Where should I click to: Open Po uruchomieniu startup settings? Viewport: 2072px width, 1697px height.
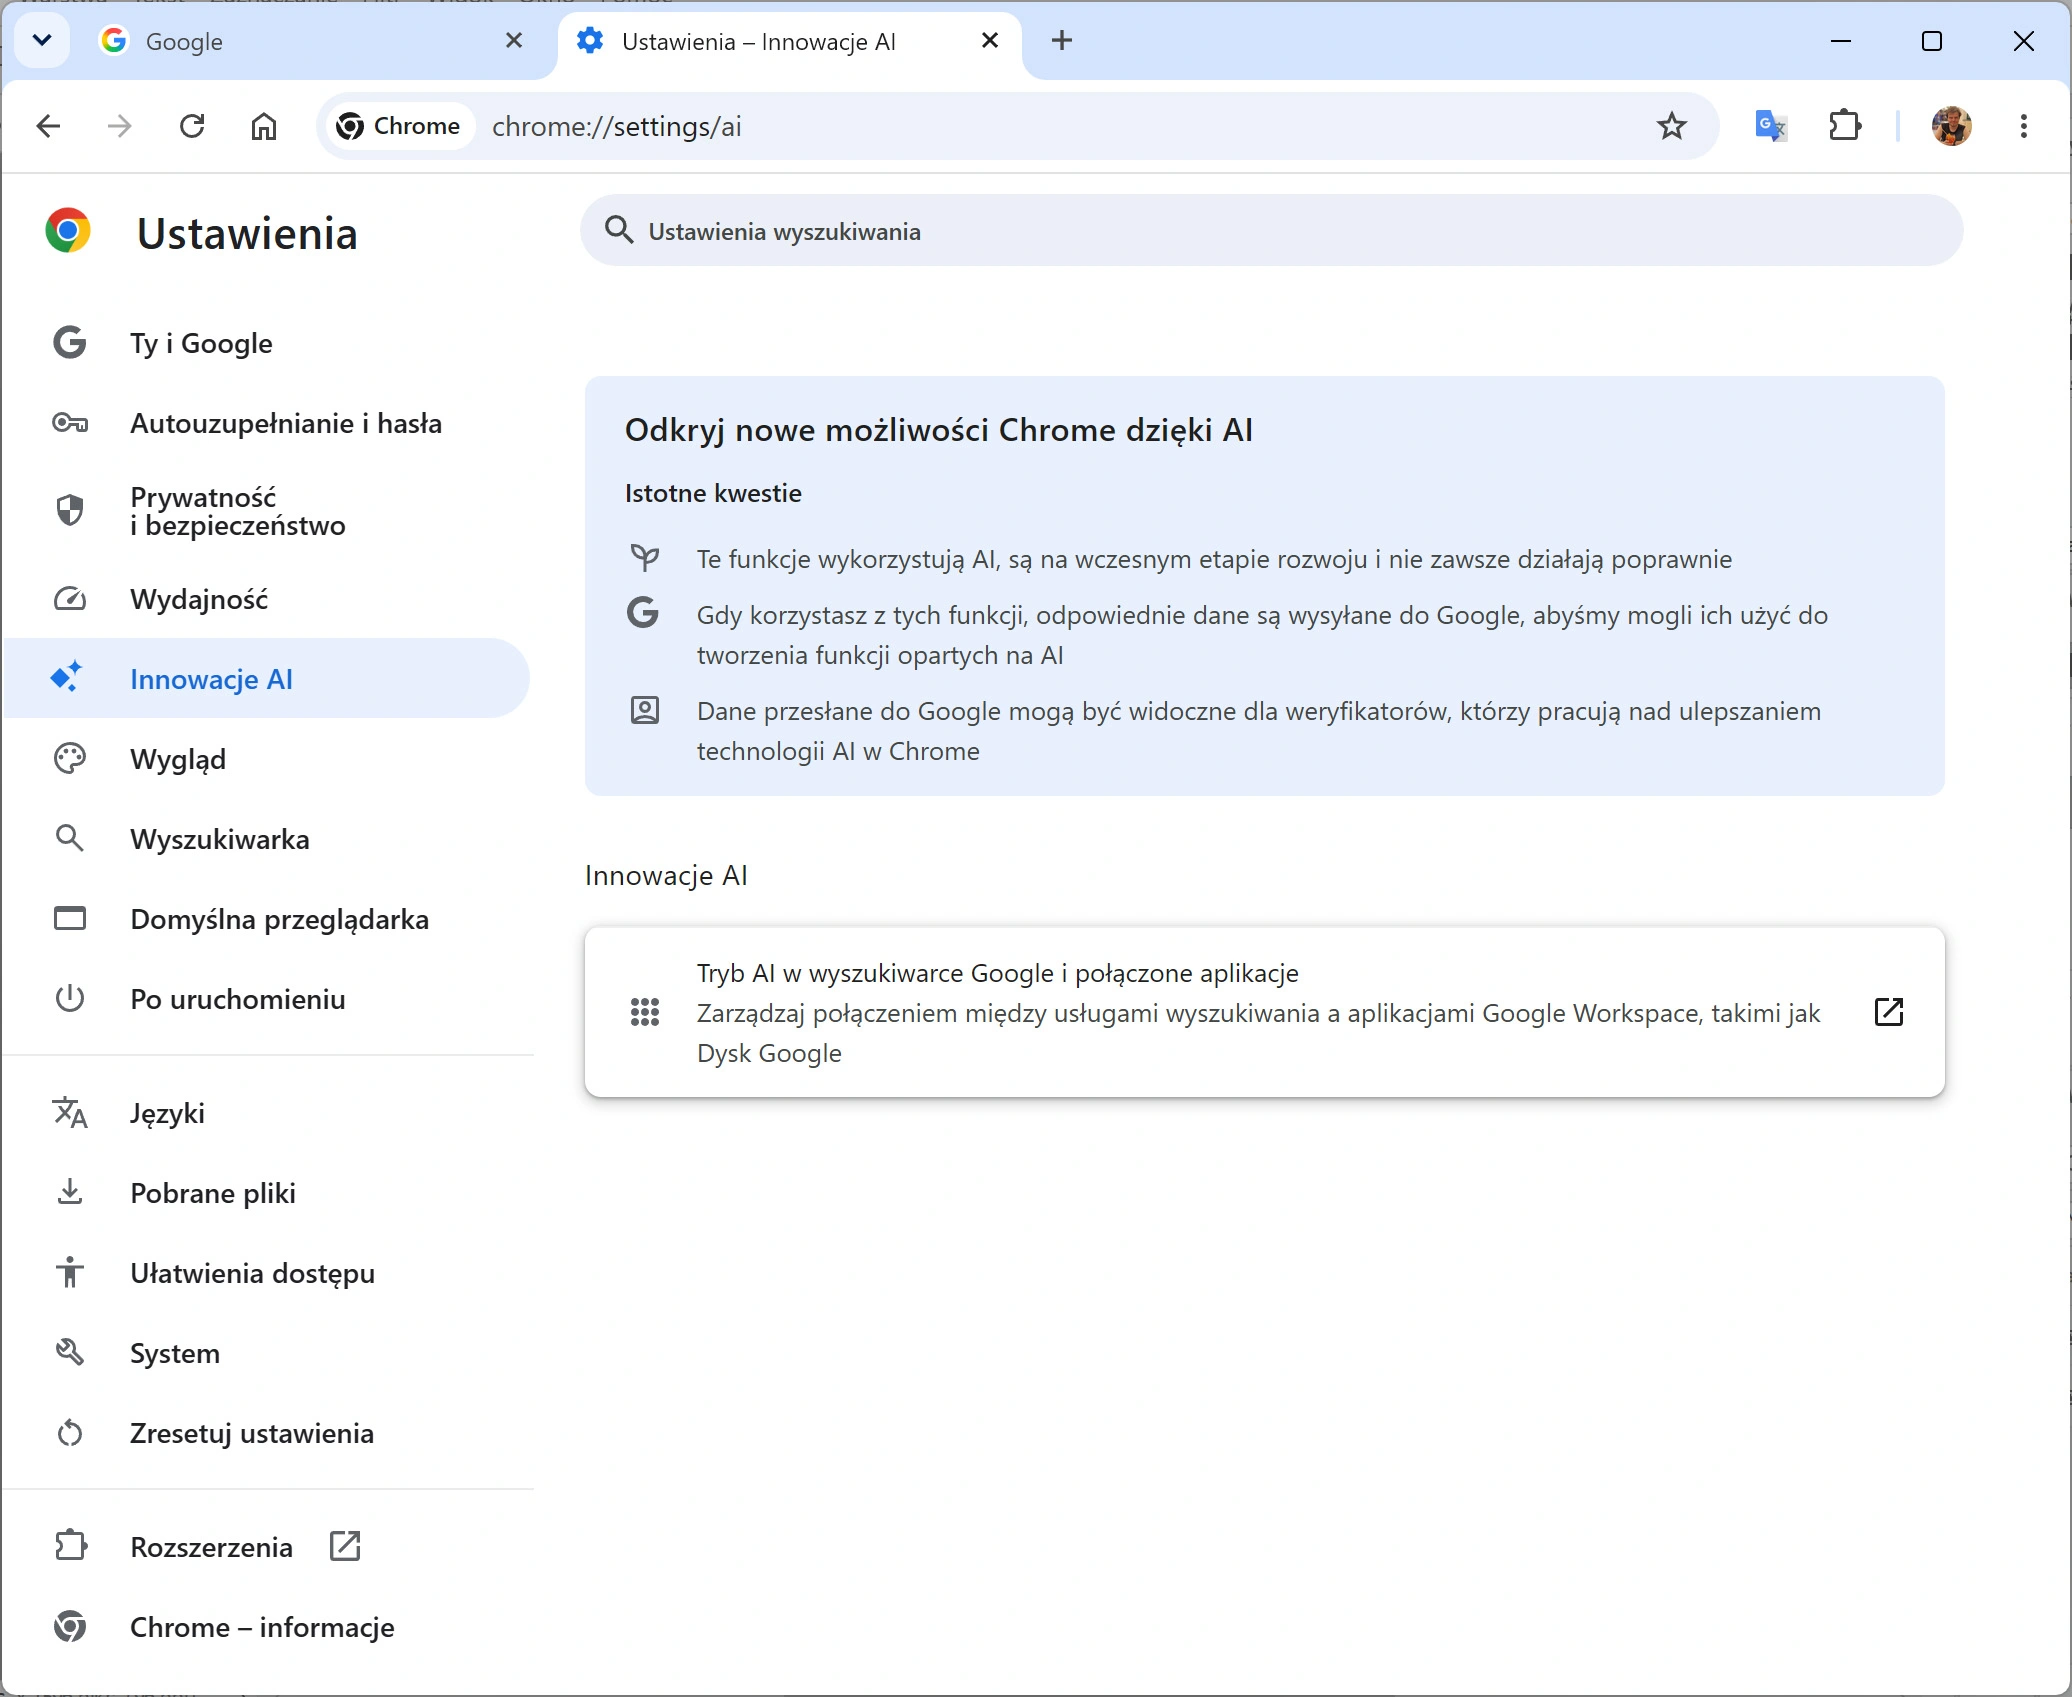point(267,999)
